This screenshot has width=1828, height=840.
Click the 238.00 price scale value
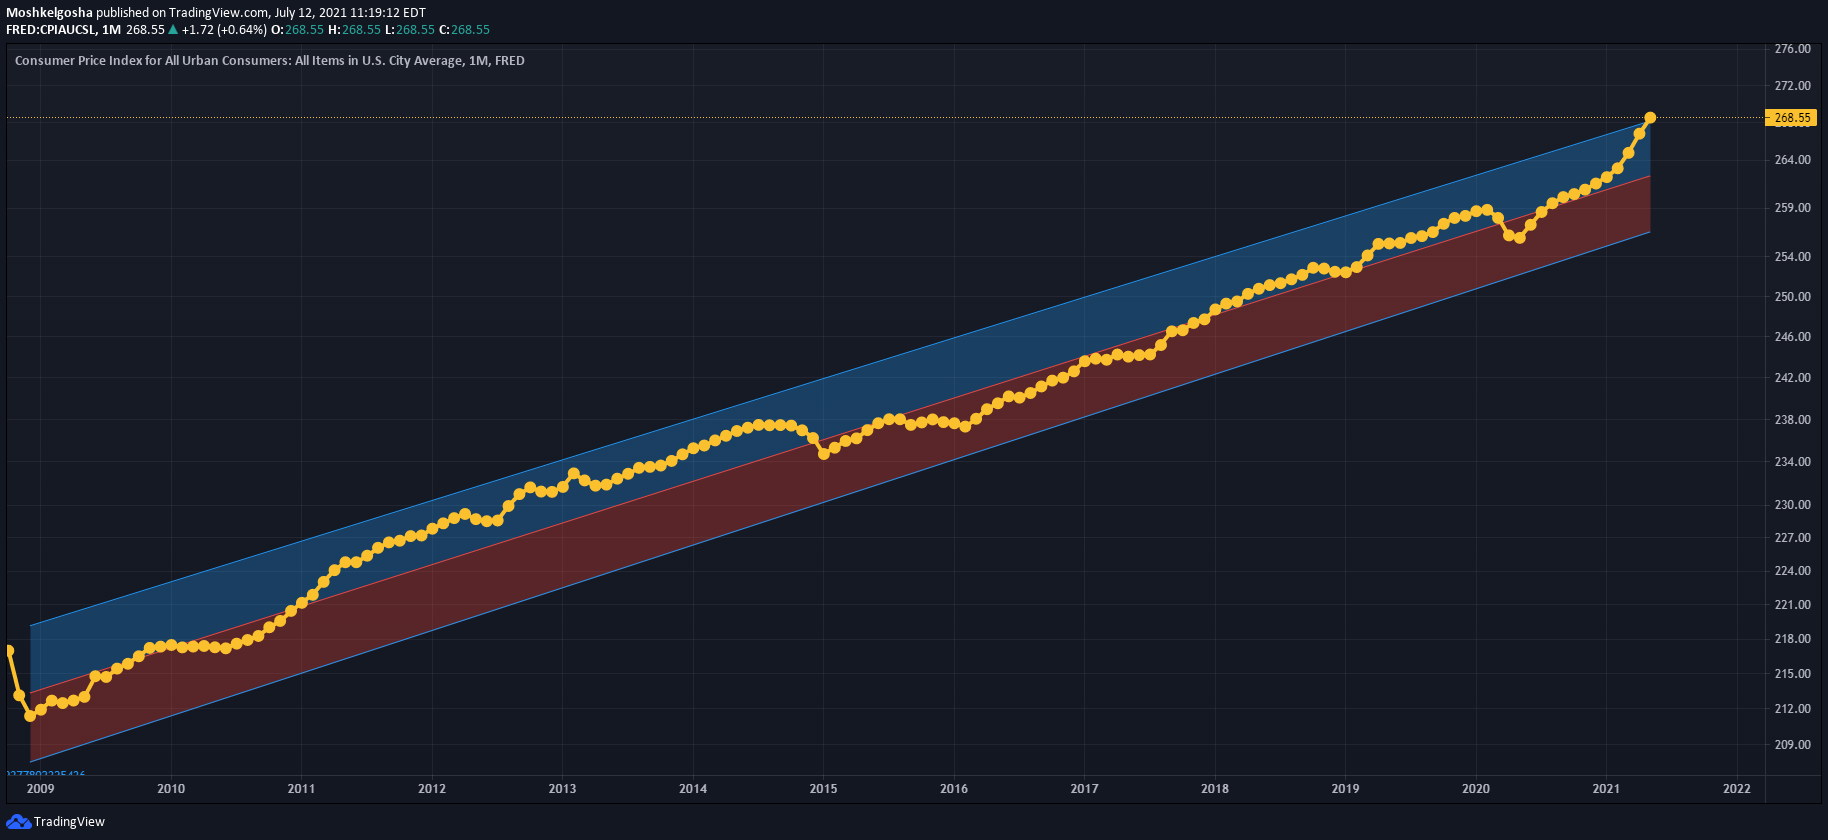(x=1792, y=420)
